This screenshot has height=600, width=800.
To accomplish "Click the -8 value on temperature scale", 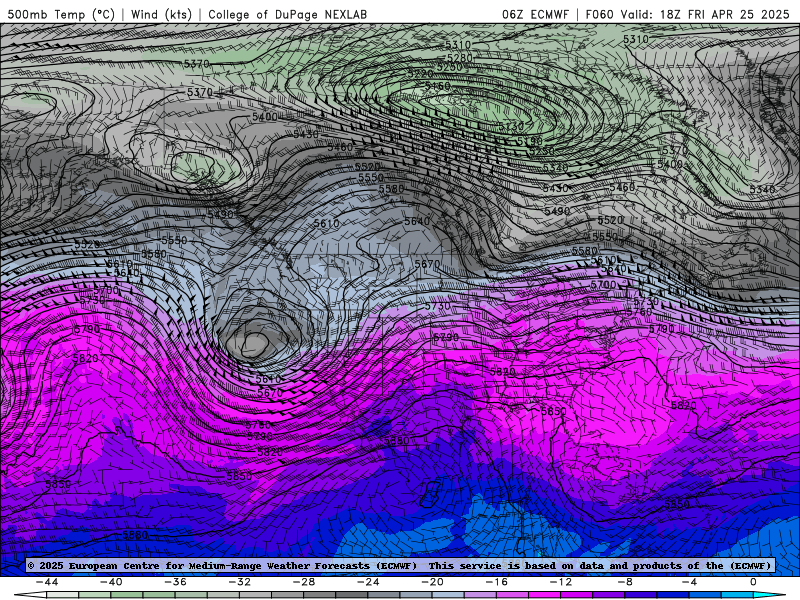I will tap(624, 582).
